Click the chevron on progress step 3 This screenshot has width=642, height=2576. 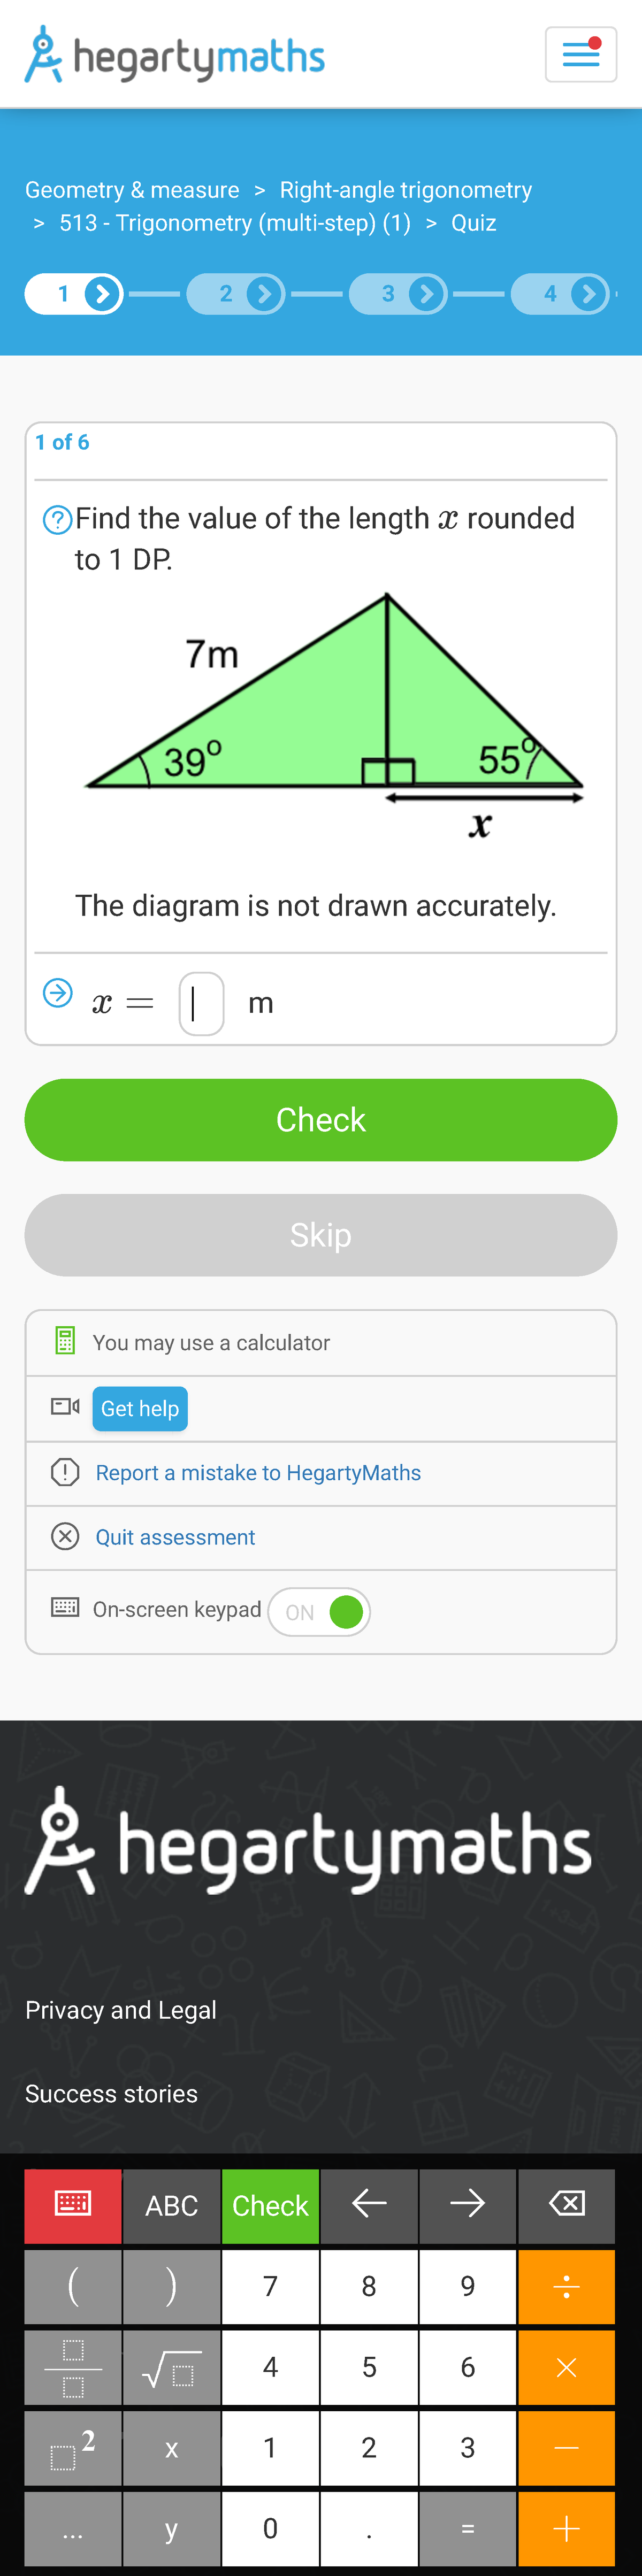tap(426, 293)
